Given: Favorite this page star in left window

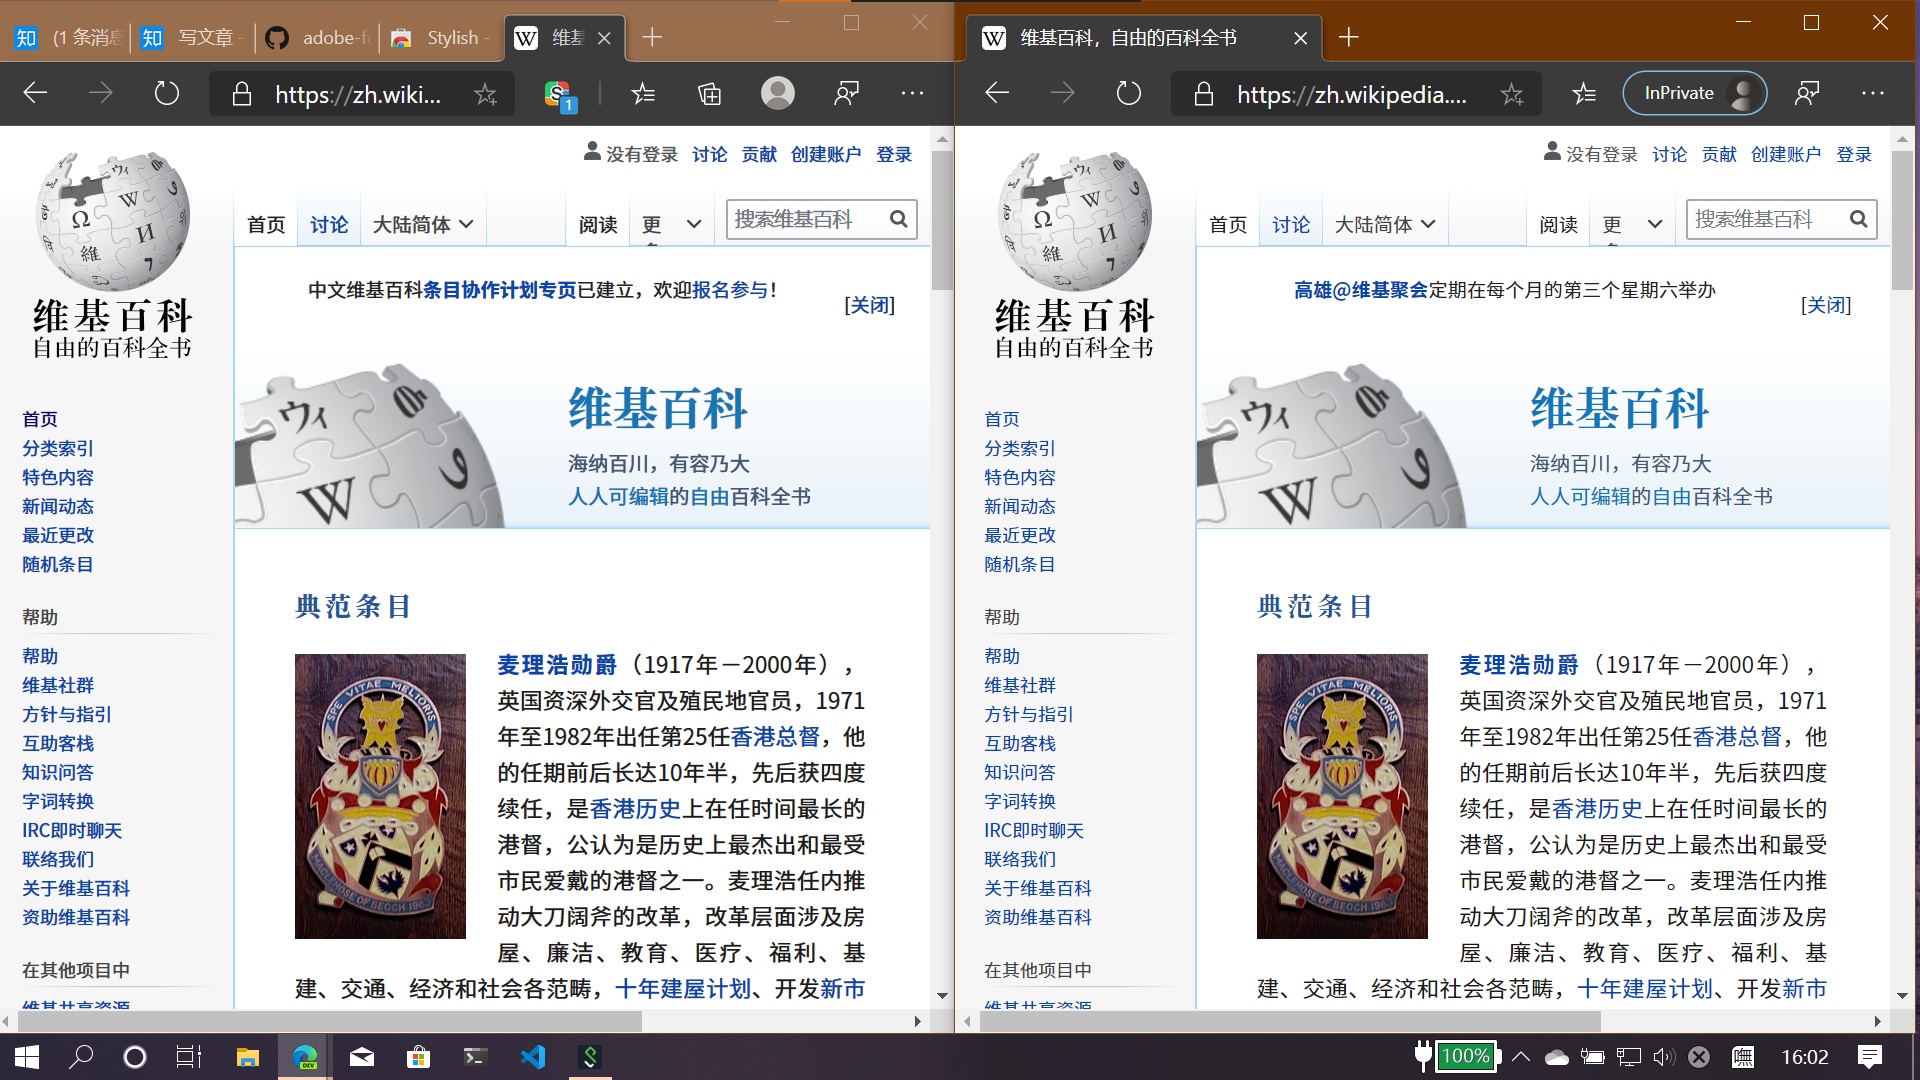Looking at the screenshot, I should 485,94.
